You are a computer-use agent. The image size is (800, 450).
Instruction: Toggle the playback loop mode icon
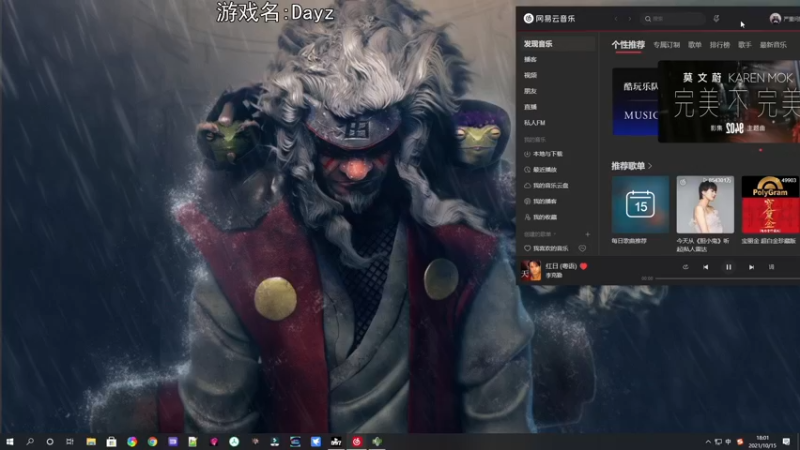coord(685,267)
